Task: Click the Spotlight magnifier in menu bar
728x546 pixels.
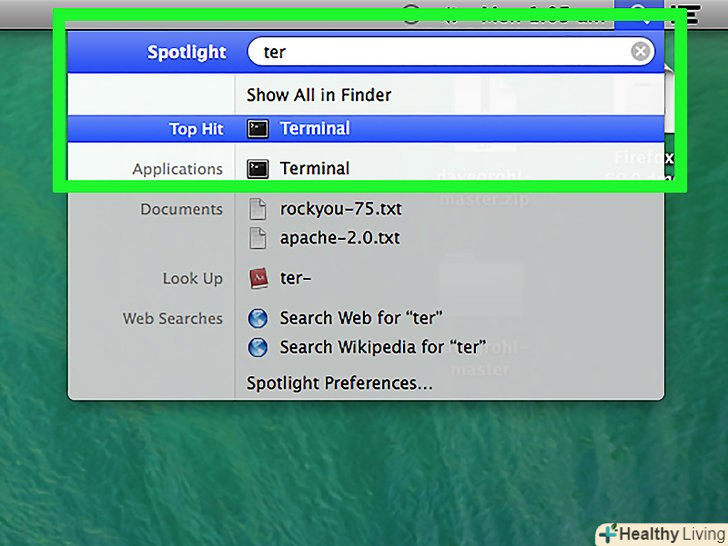Action: click(639, 14)
